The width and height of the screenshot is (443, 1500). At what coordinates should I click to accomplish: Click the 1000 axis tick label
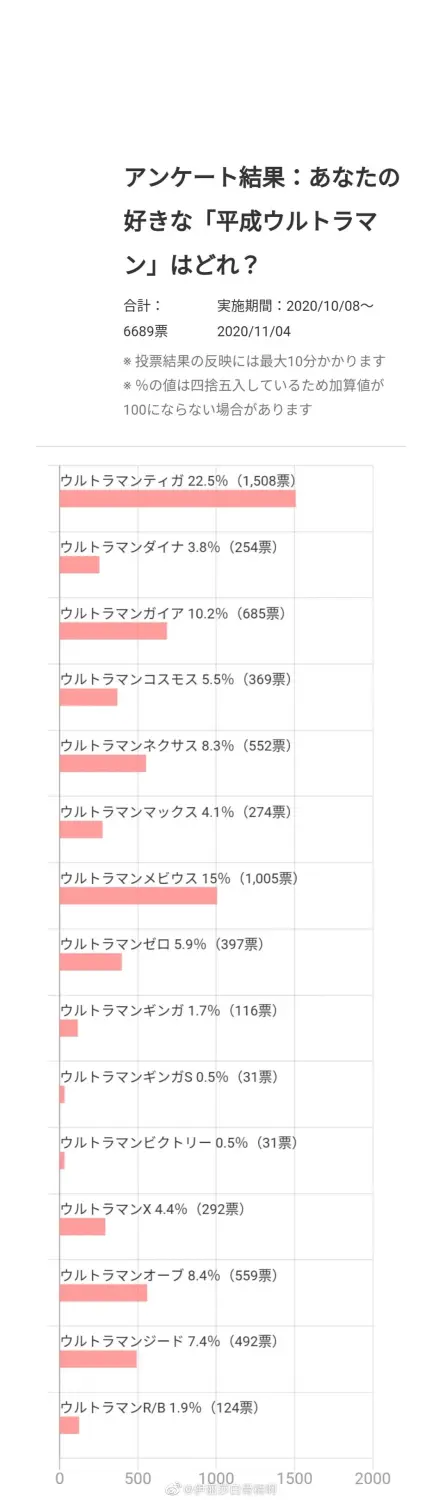pyautogui.click(x=216, y=1478)
